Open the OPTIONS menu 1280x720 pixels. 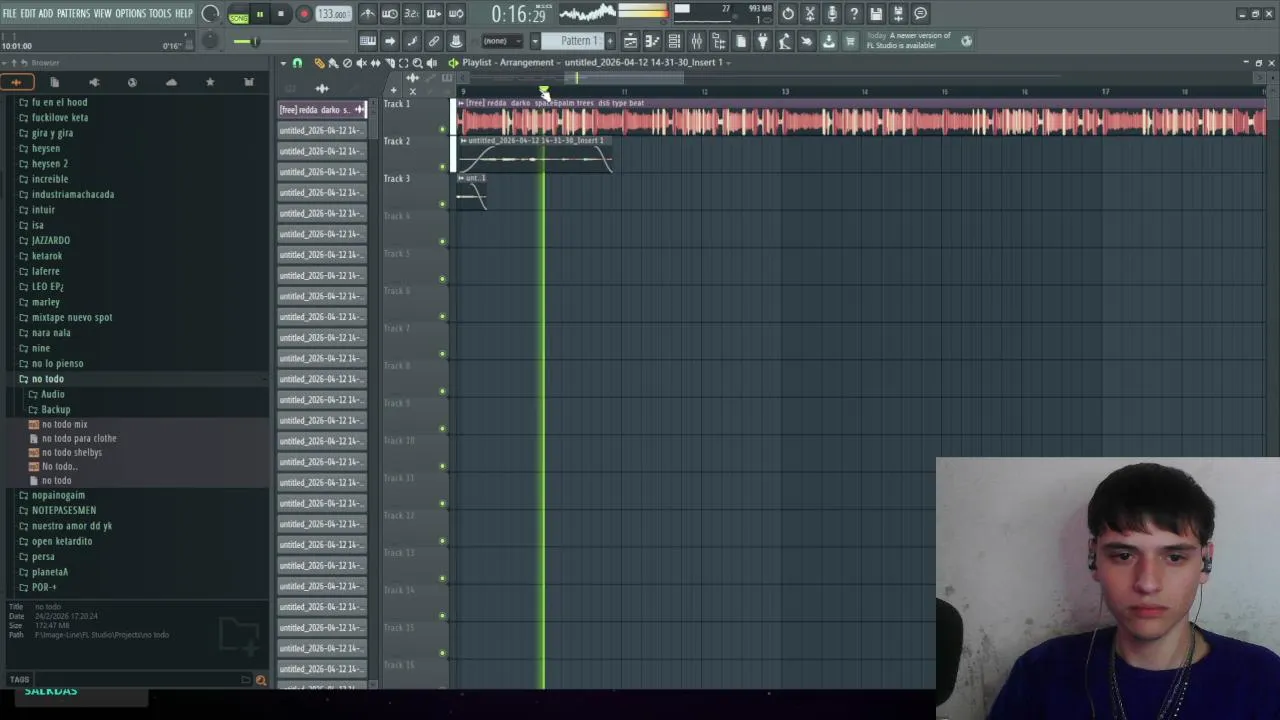pos(130,13)
